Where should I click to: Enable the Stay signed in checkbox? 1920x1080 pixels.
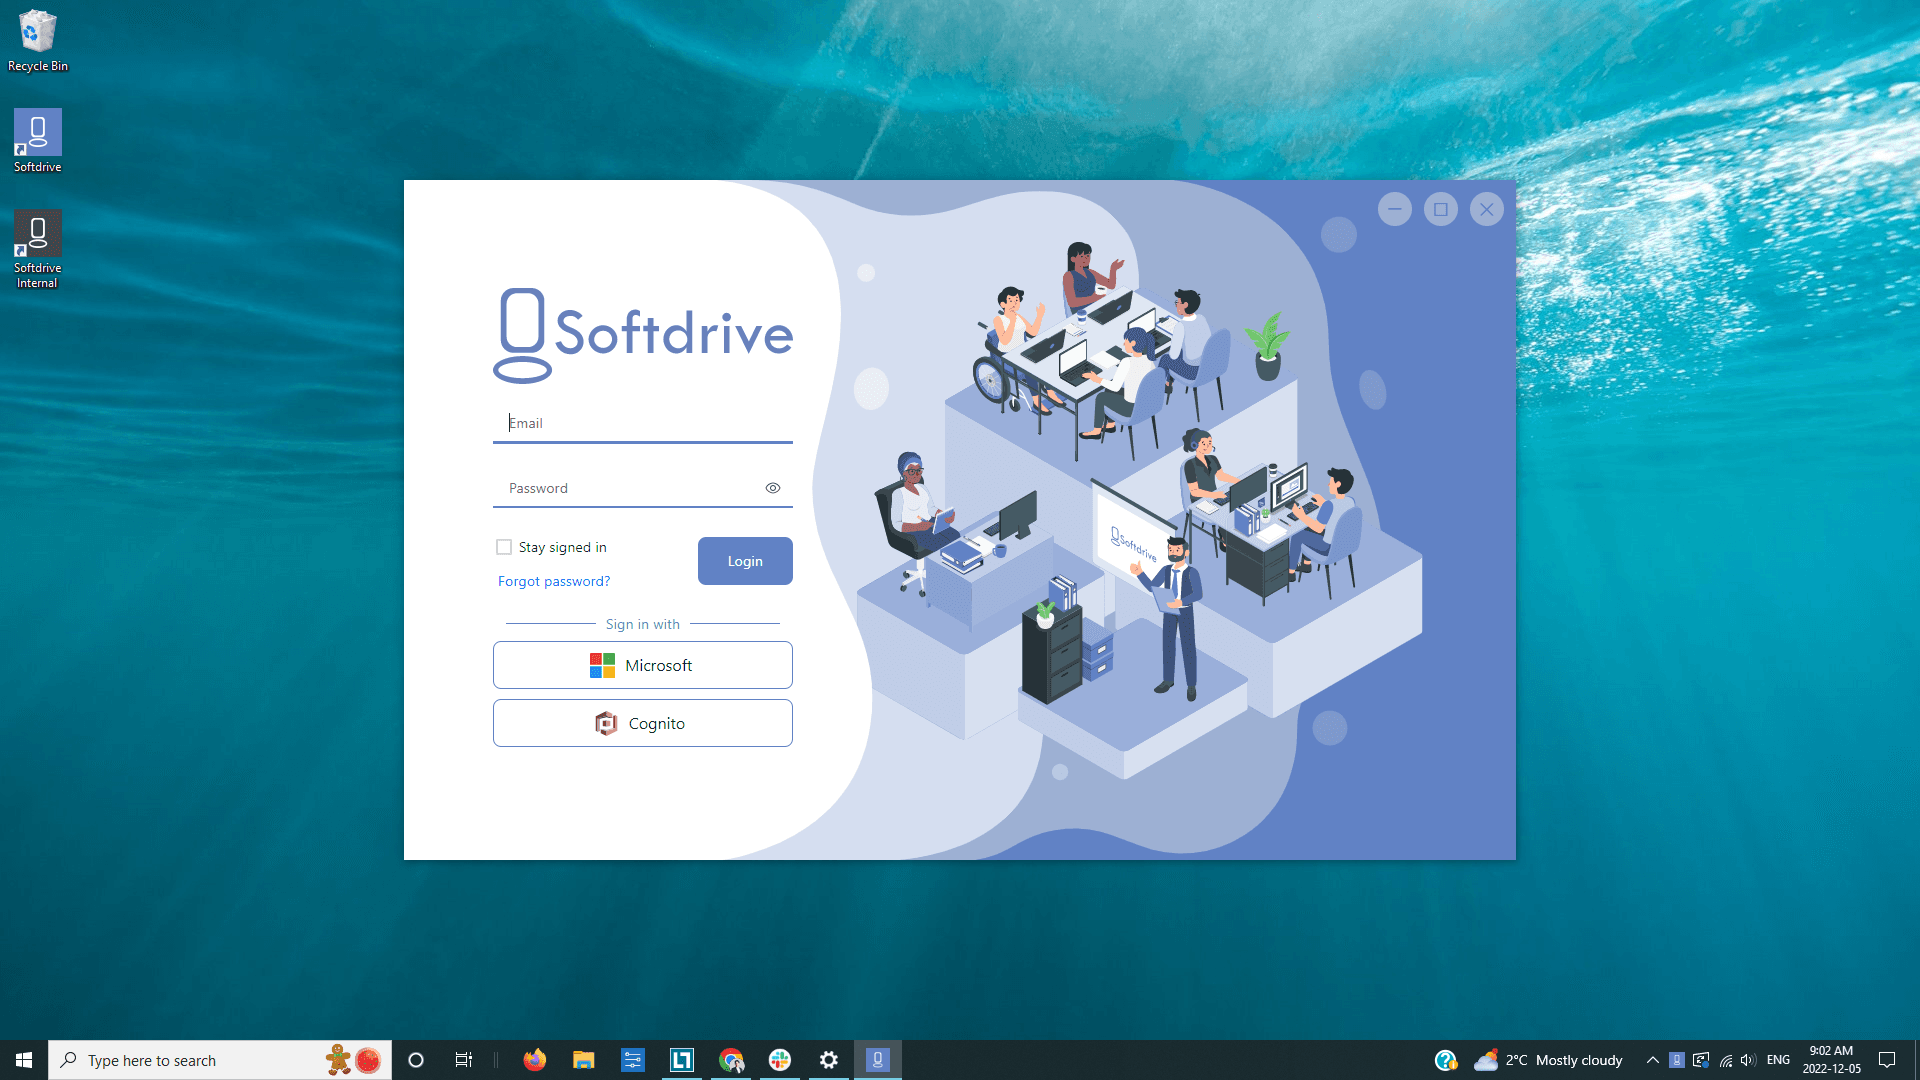click(x=504, y=547)
